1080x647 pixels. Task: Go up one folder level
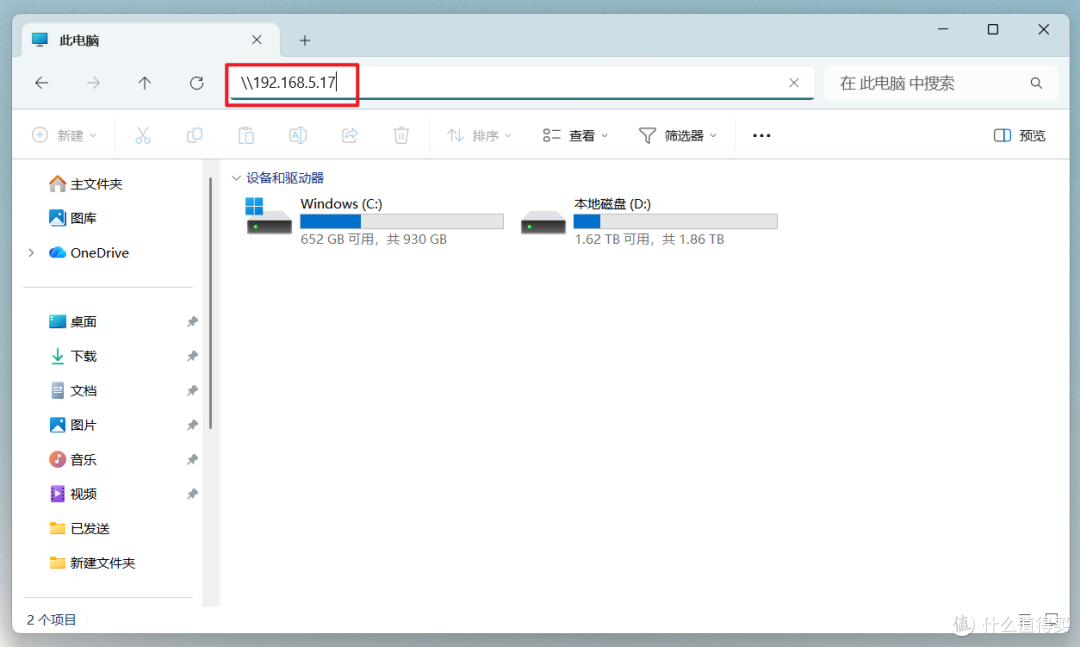pyautogui.click(x=145, y=83)
